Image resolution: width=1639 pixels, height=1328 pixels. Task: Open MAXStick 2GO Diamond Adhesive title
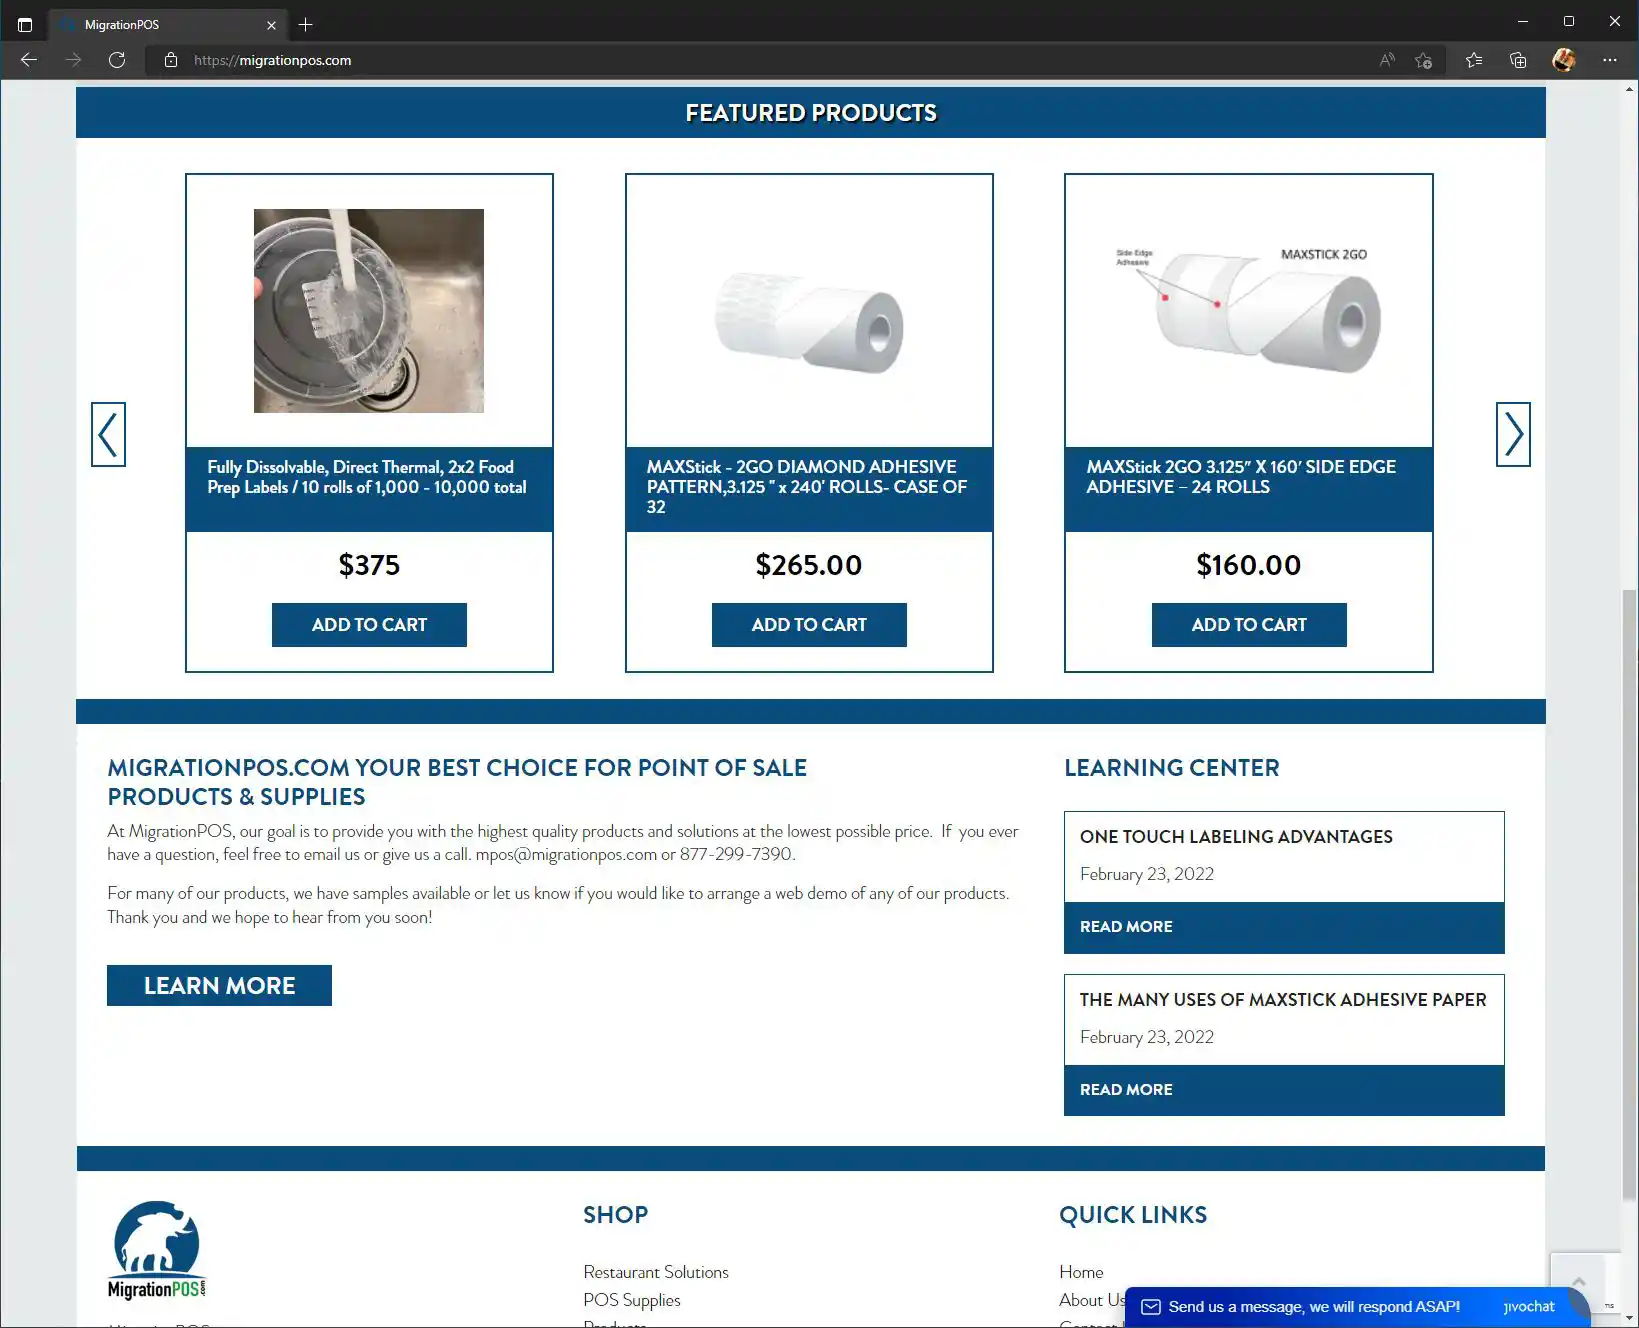click(807, 487)
